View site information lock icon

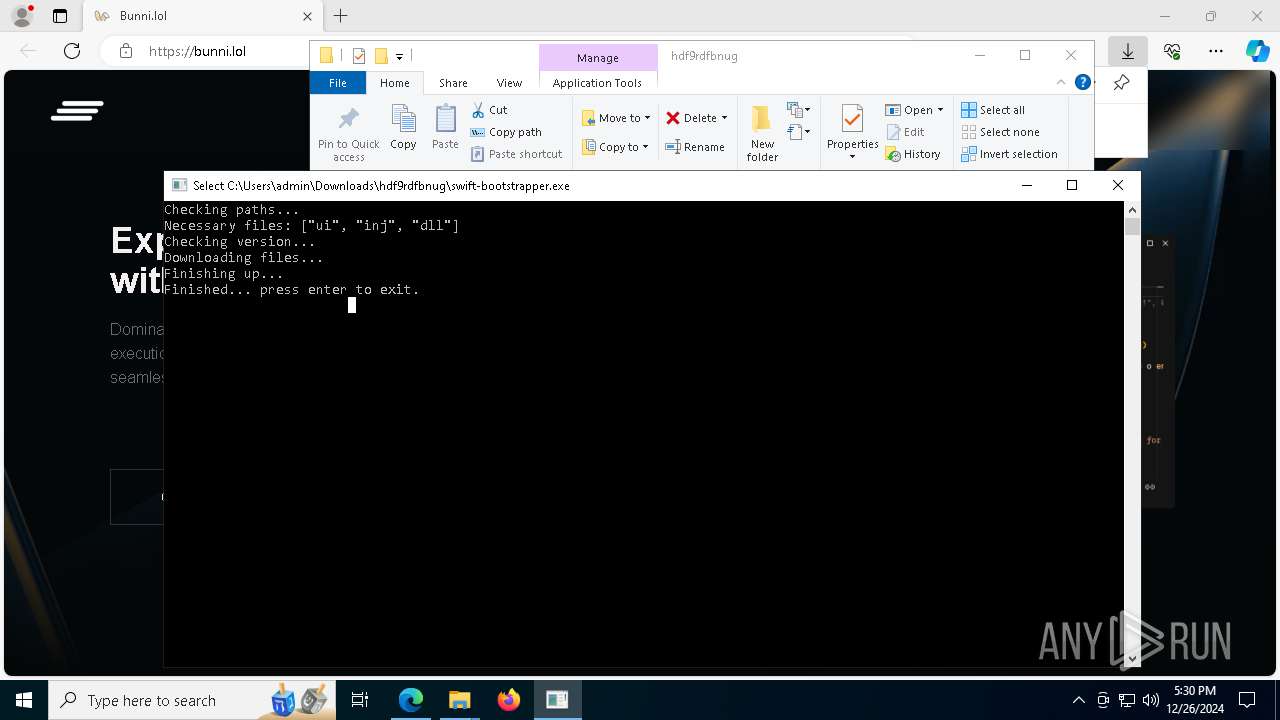pos(126,51)
